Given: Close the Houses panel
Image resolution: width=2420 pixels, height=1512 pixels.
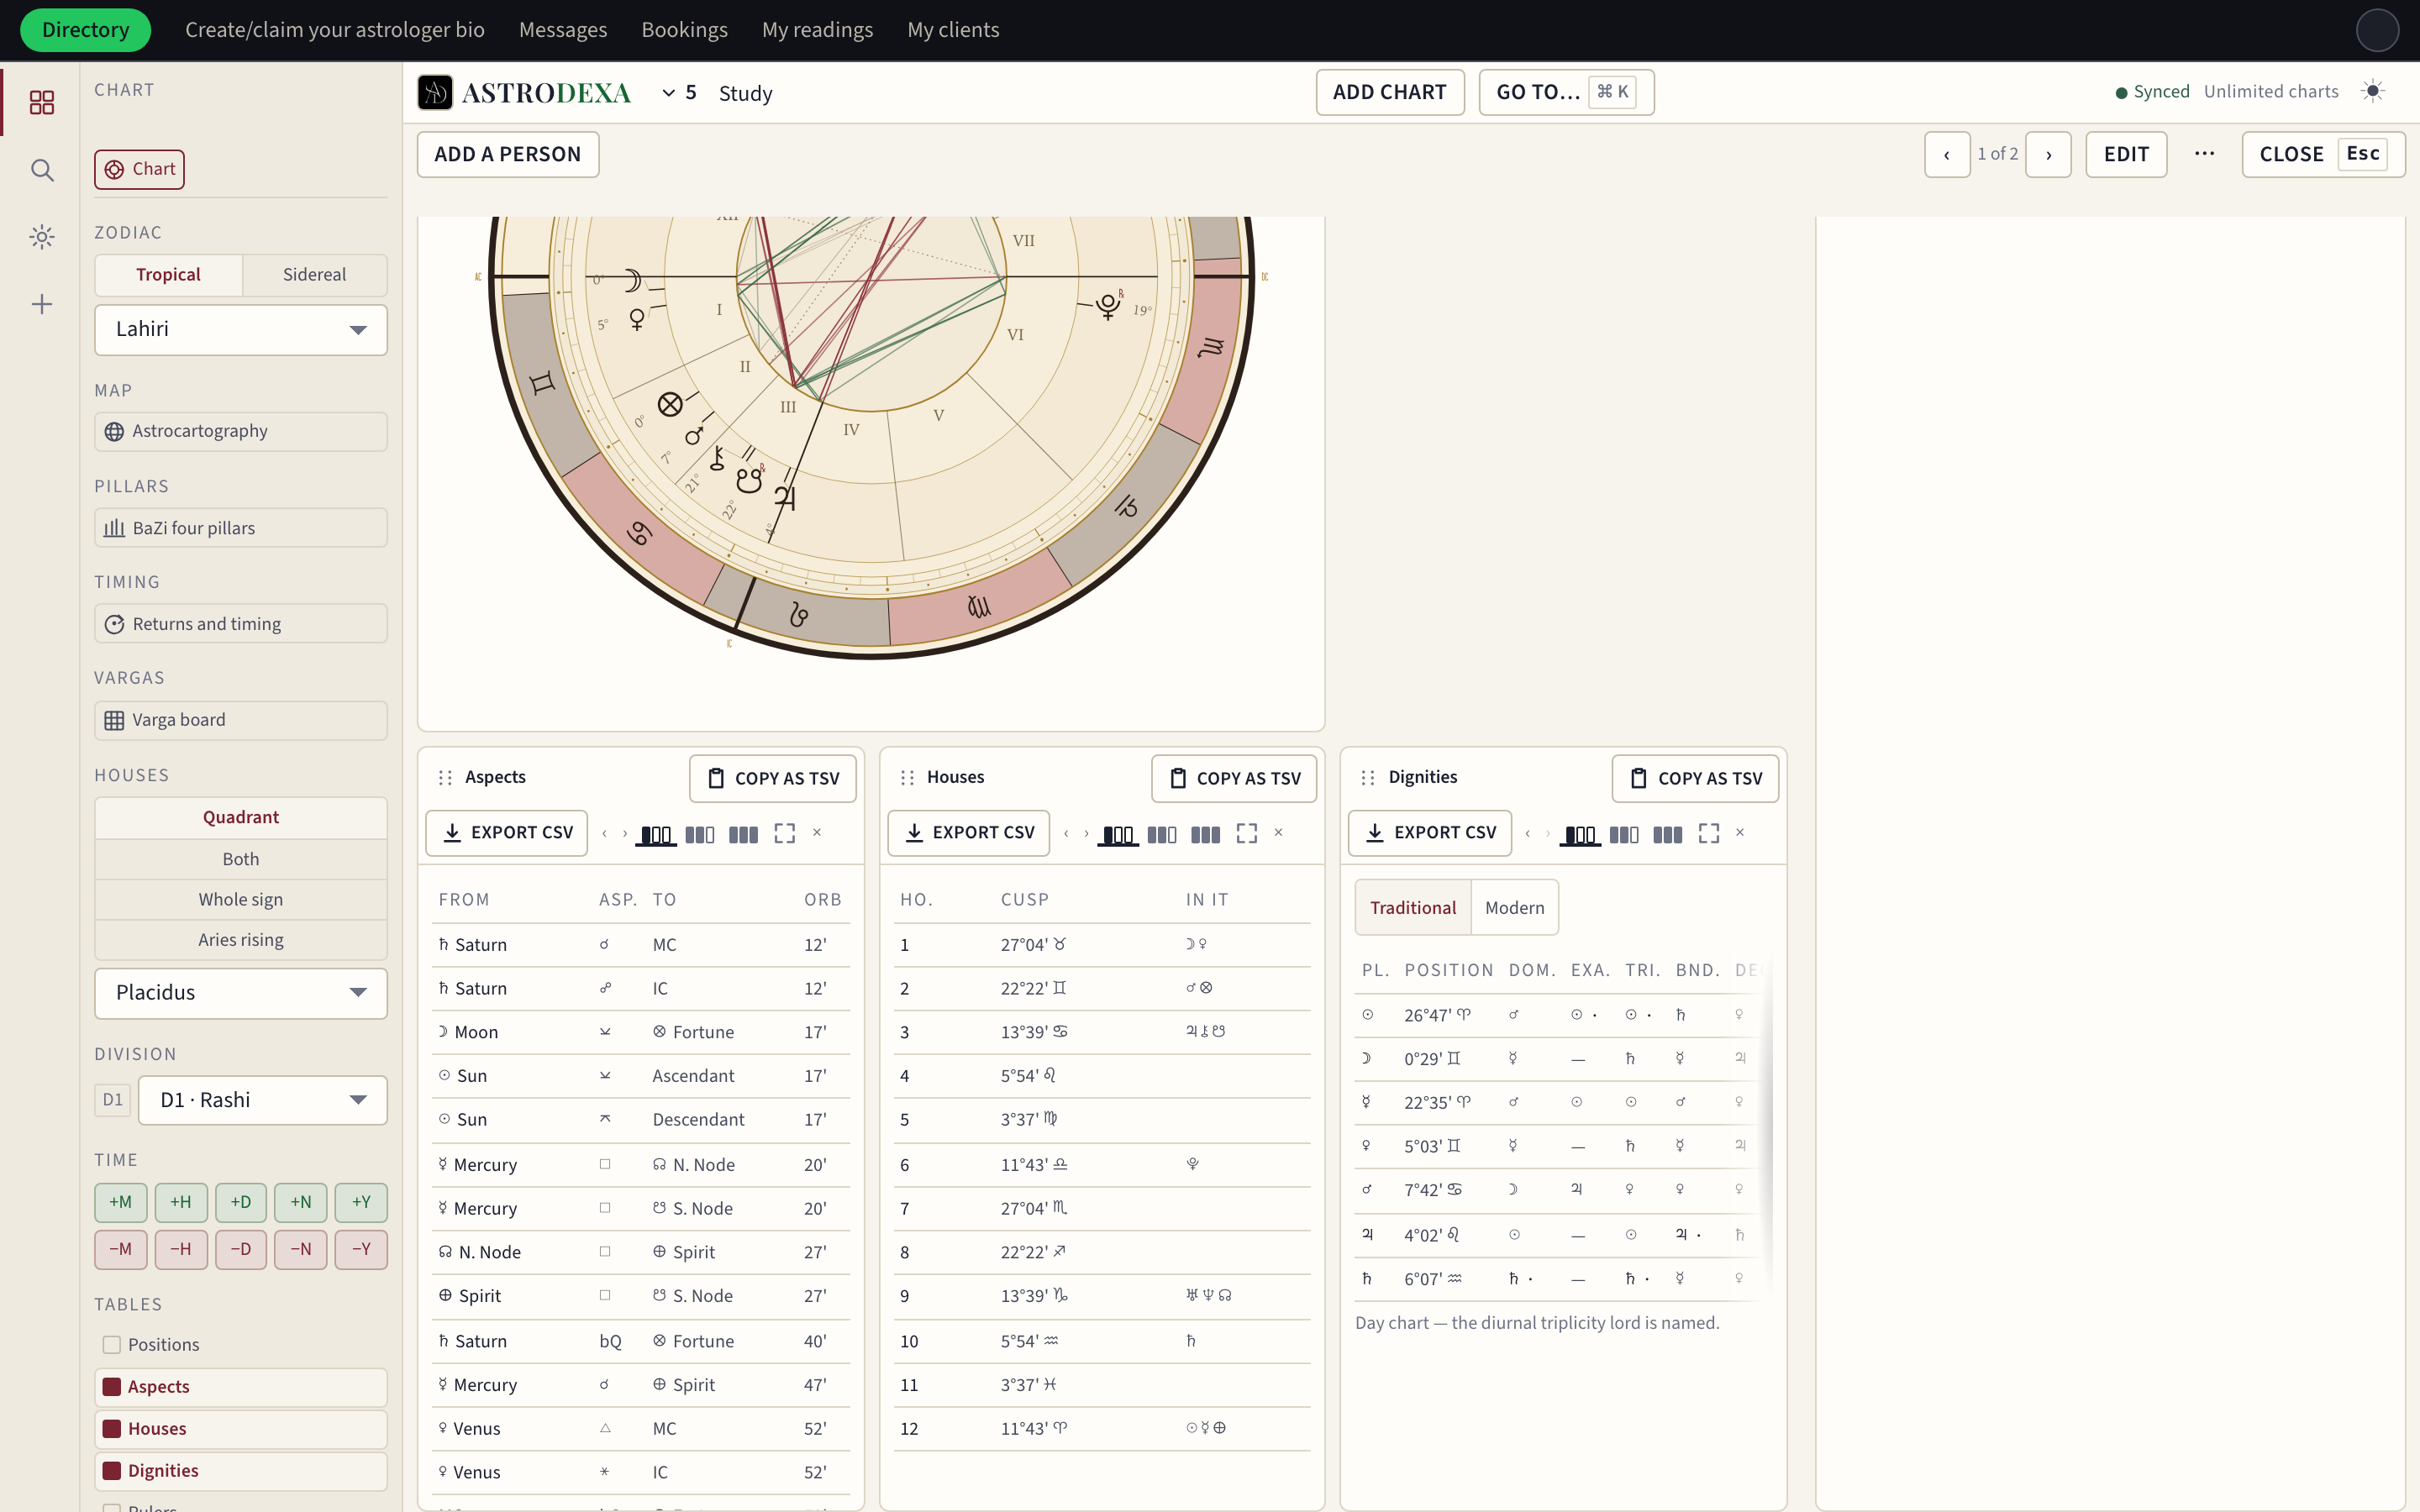Looking at the screenshot, I should point(1278,833).
